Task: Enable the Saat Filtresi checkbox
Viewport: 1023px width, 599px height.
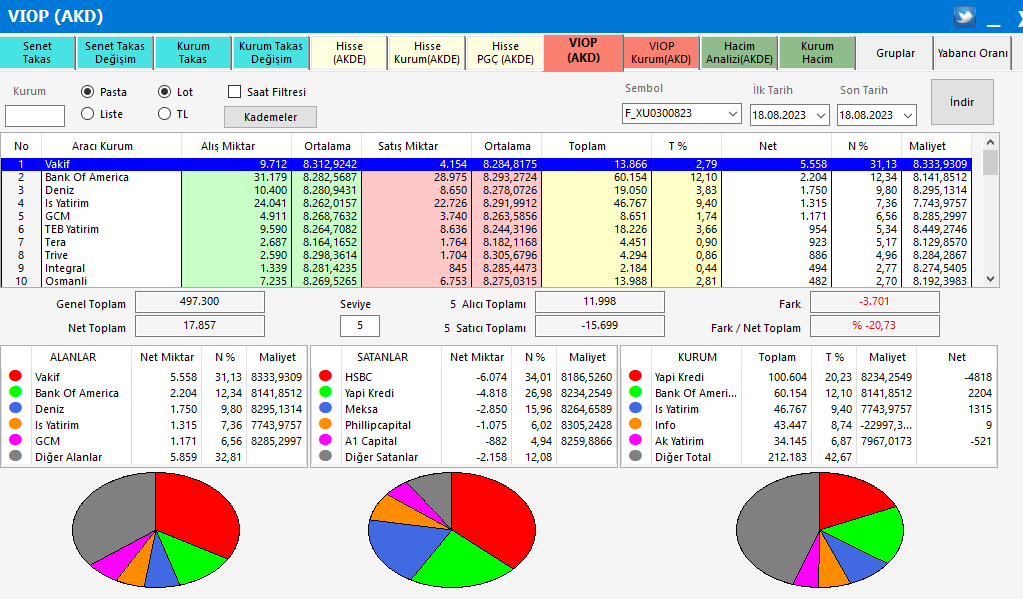Action: [234, 92]
